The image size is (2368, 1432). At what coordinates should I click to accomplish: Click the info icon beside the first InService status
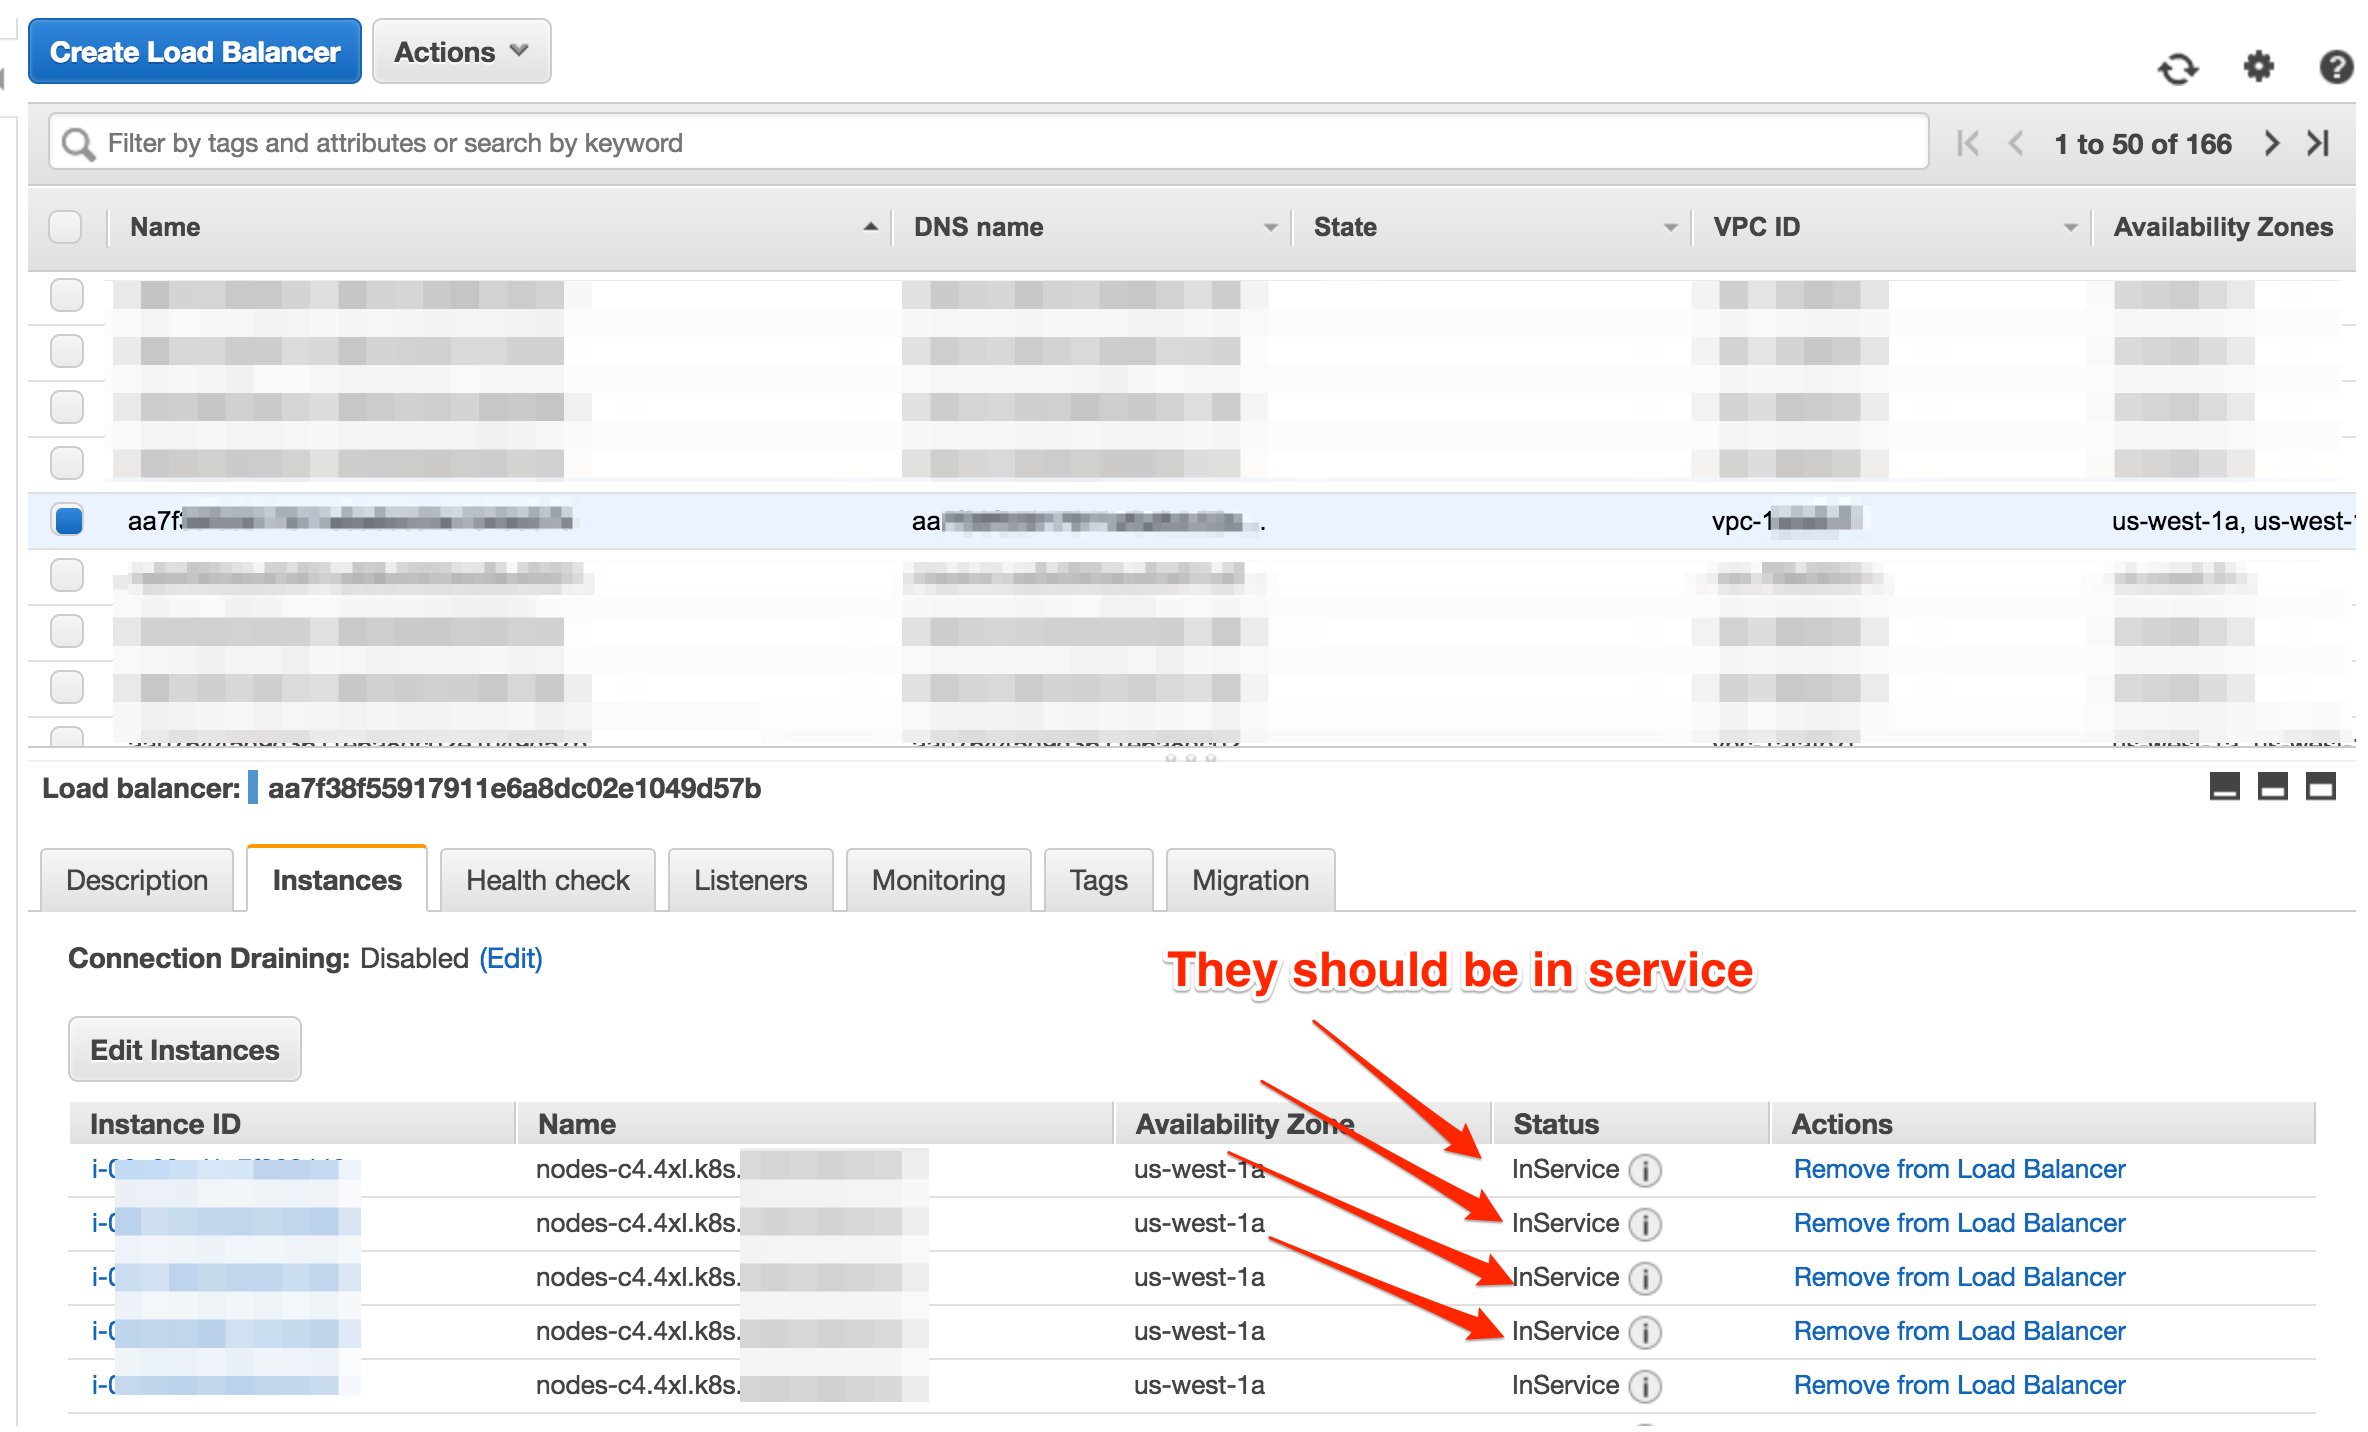pyautogui.click(x=1645, y=1170)
